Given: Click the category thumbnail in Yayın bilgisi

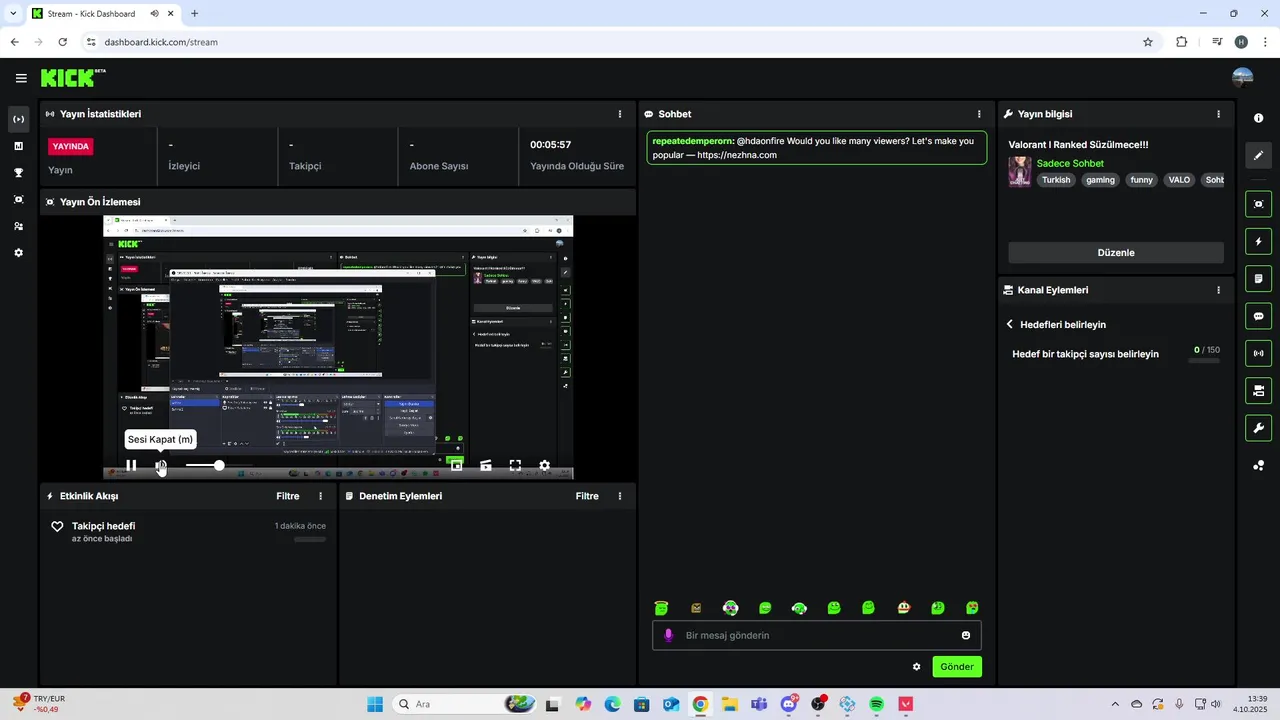Looking at the screenshot, I should pyautogui.click(x=1019, y=171).
